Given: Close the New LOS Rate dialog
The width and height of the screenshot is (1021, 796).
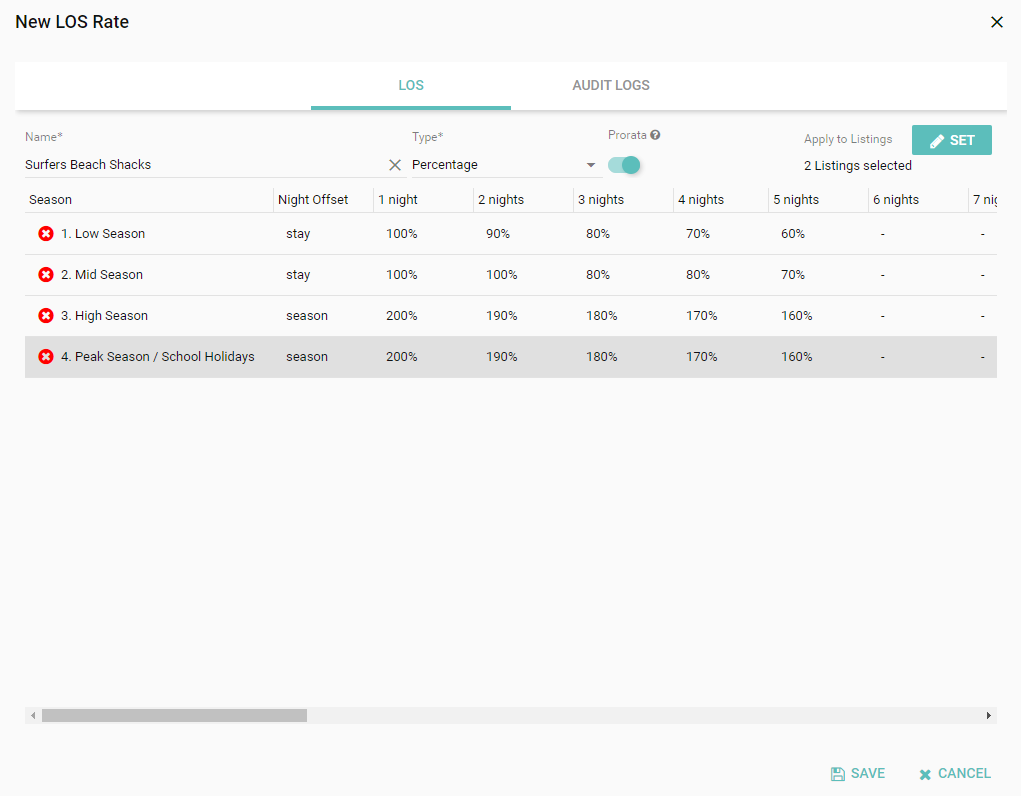Looking at the screenshot, I should [996, 22].
